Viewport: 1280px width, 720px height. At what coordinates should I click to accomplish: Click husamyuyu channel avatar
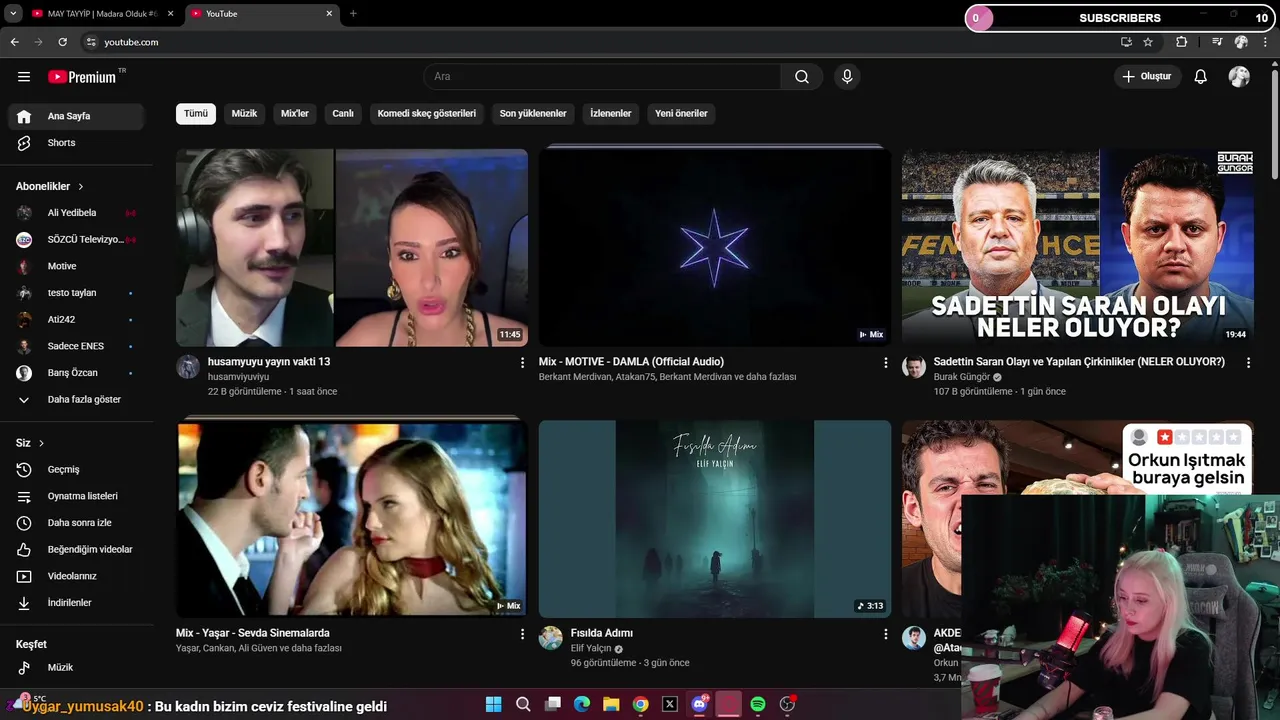(x=188, y=367)
